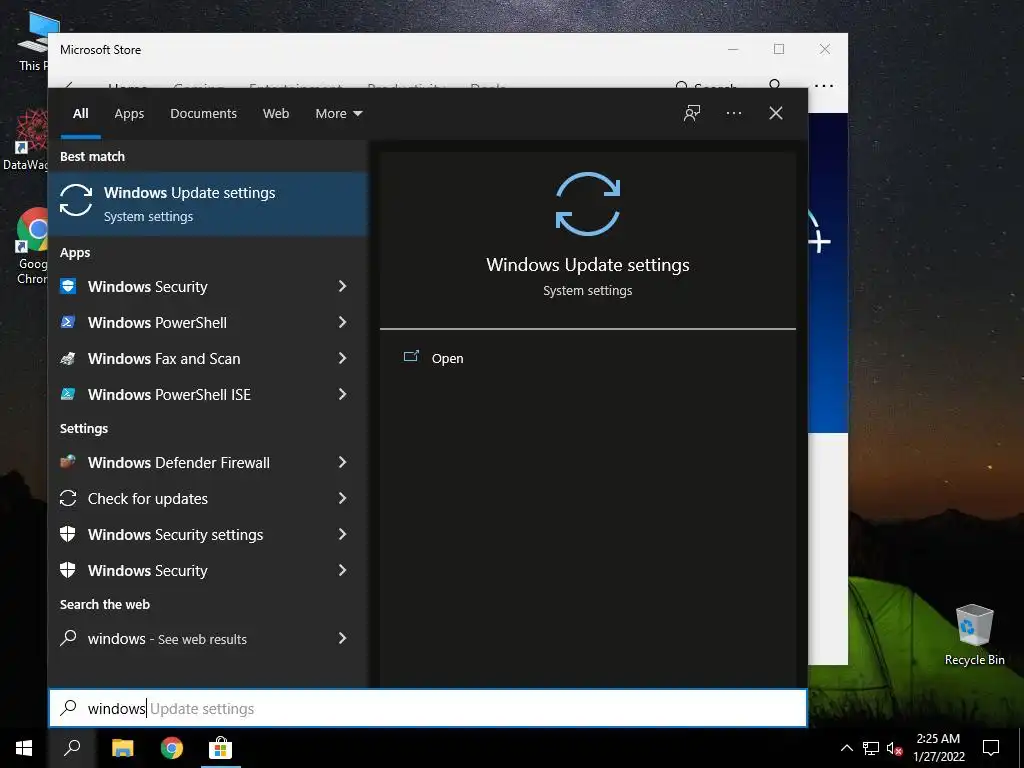
Task: Click magnifier icon in search box
Action: point(68,708)
